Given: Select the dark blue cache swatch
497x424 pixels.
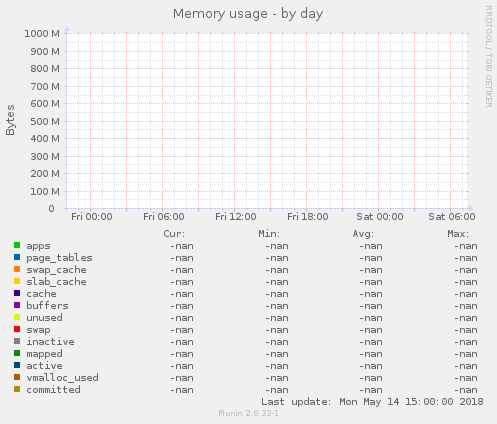Looking at the screenshot, I should (x=17, y=293).
